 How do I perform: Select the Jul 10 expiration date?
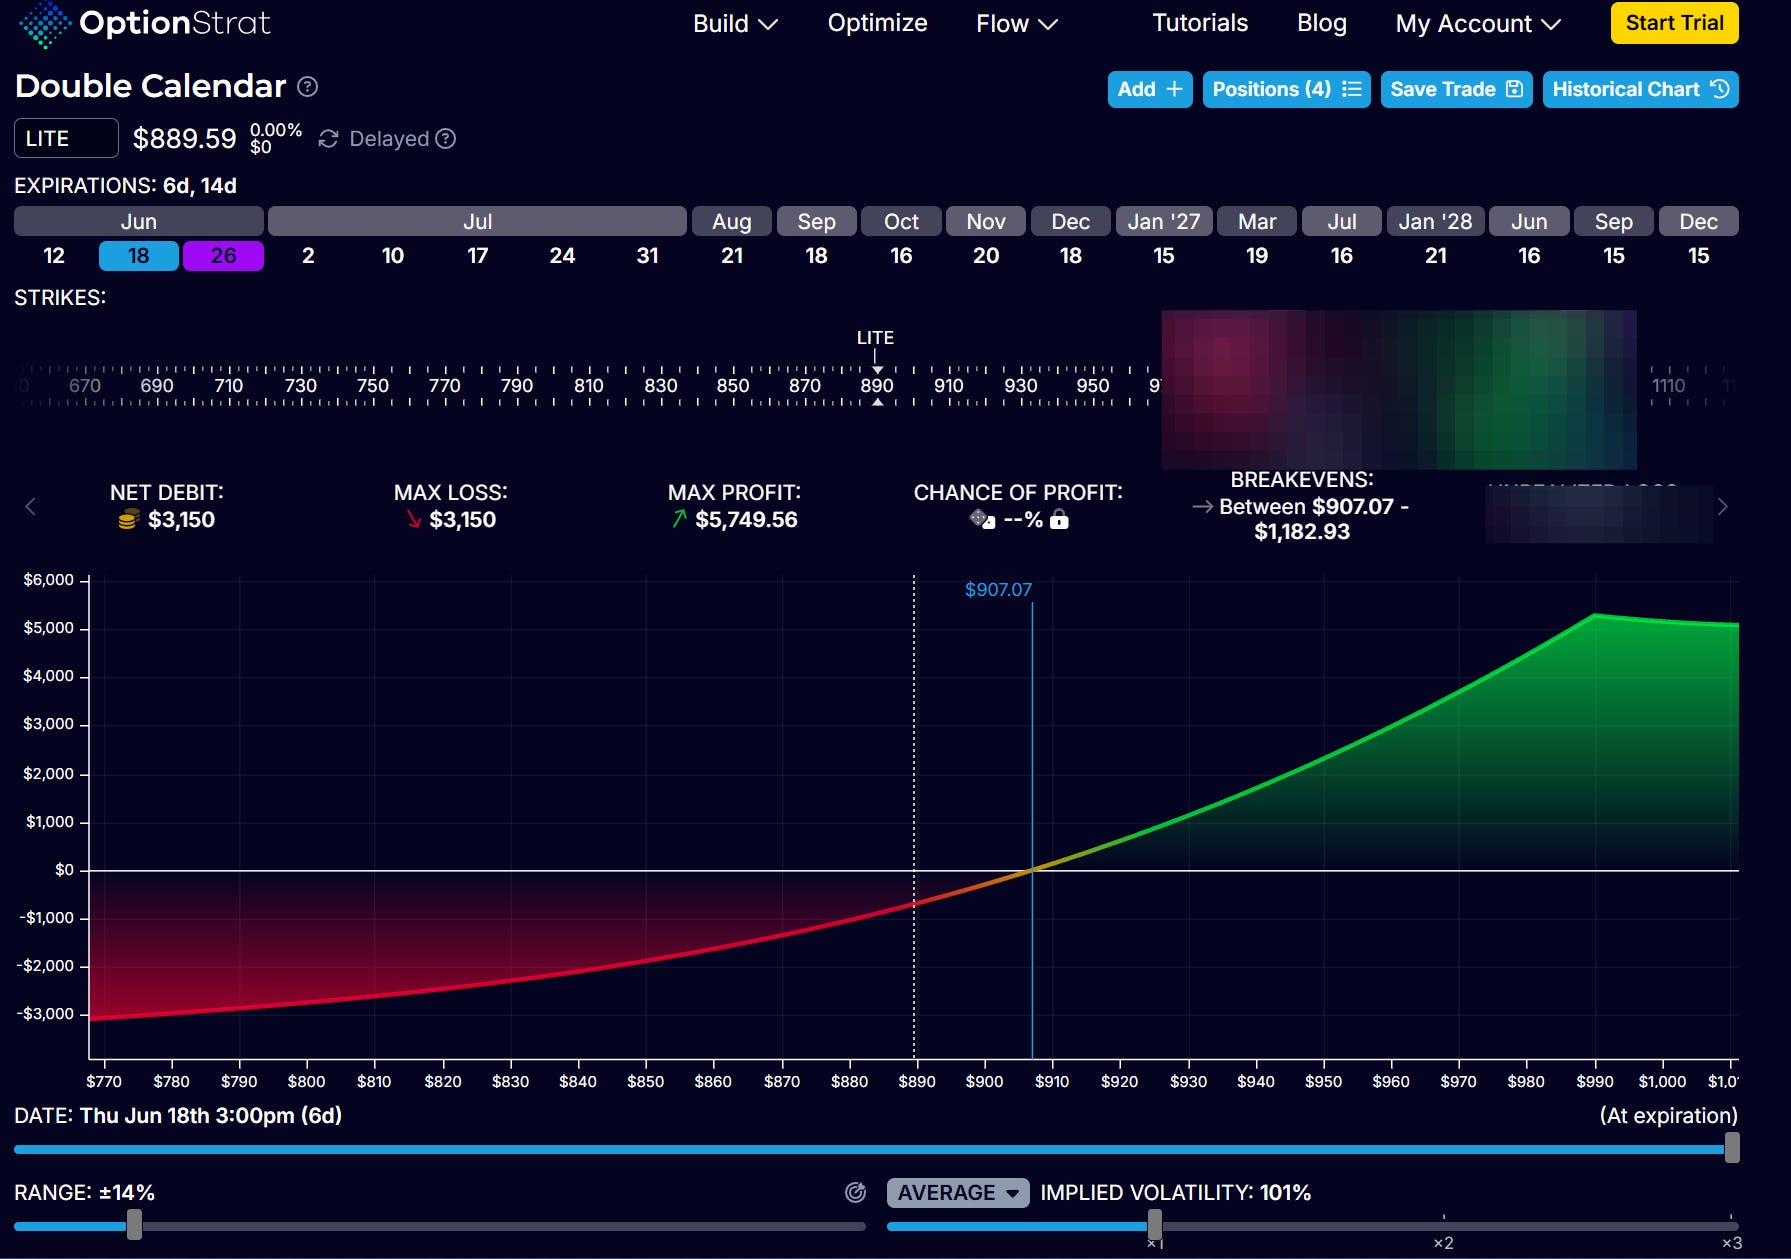click(x=393, y=256)
